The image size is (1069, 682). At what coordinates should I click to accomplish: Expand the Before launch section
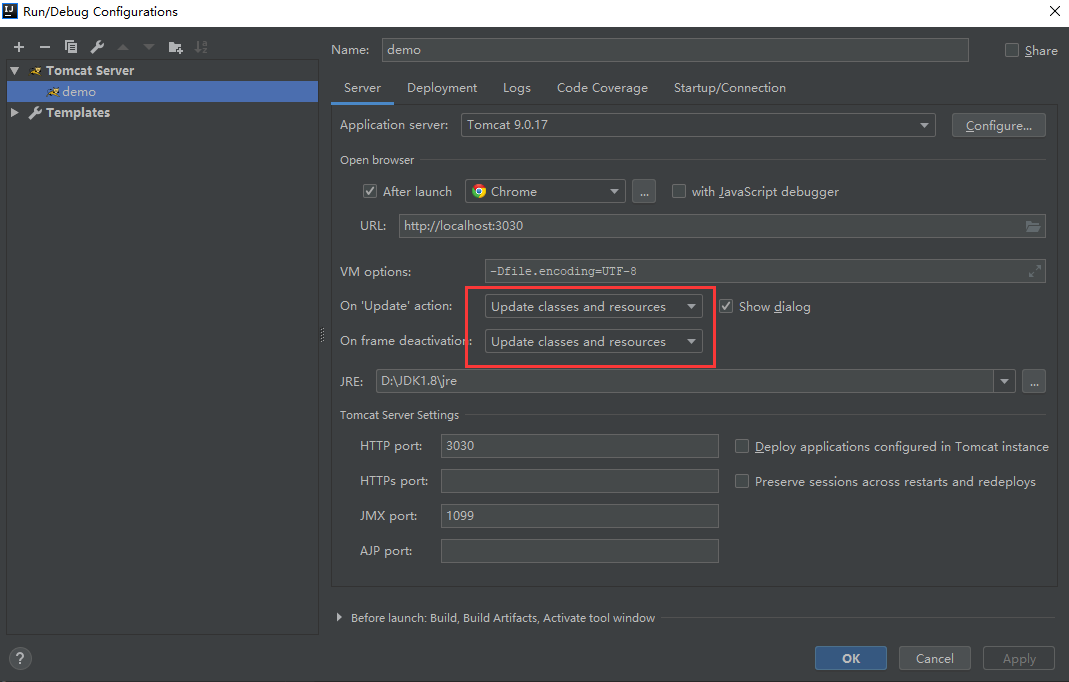click(339, 618)
